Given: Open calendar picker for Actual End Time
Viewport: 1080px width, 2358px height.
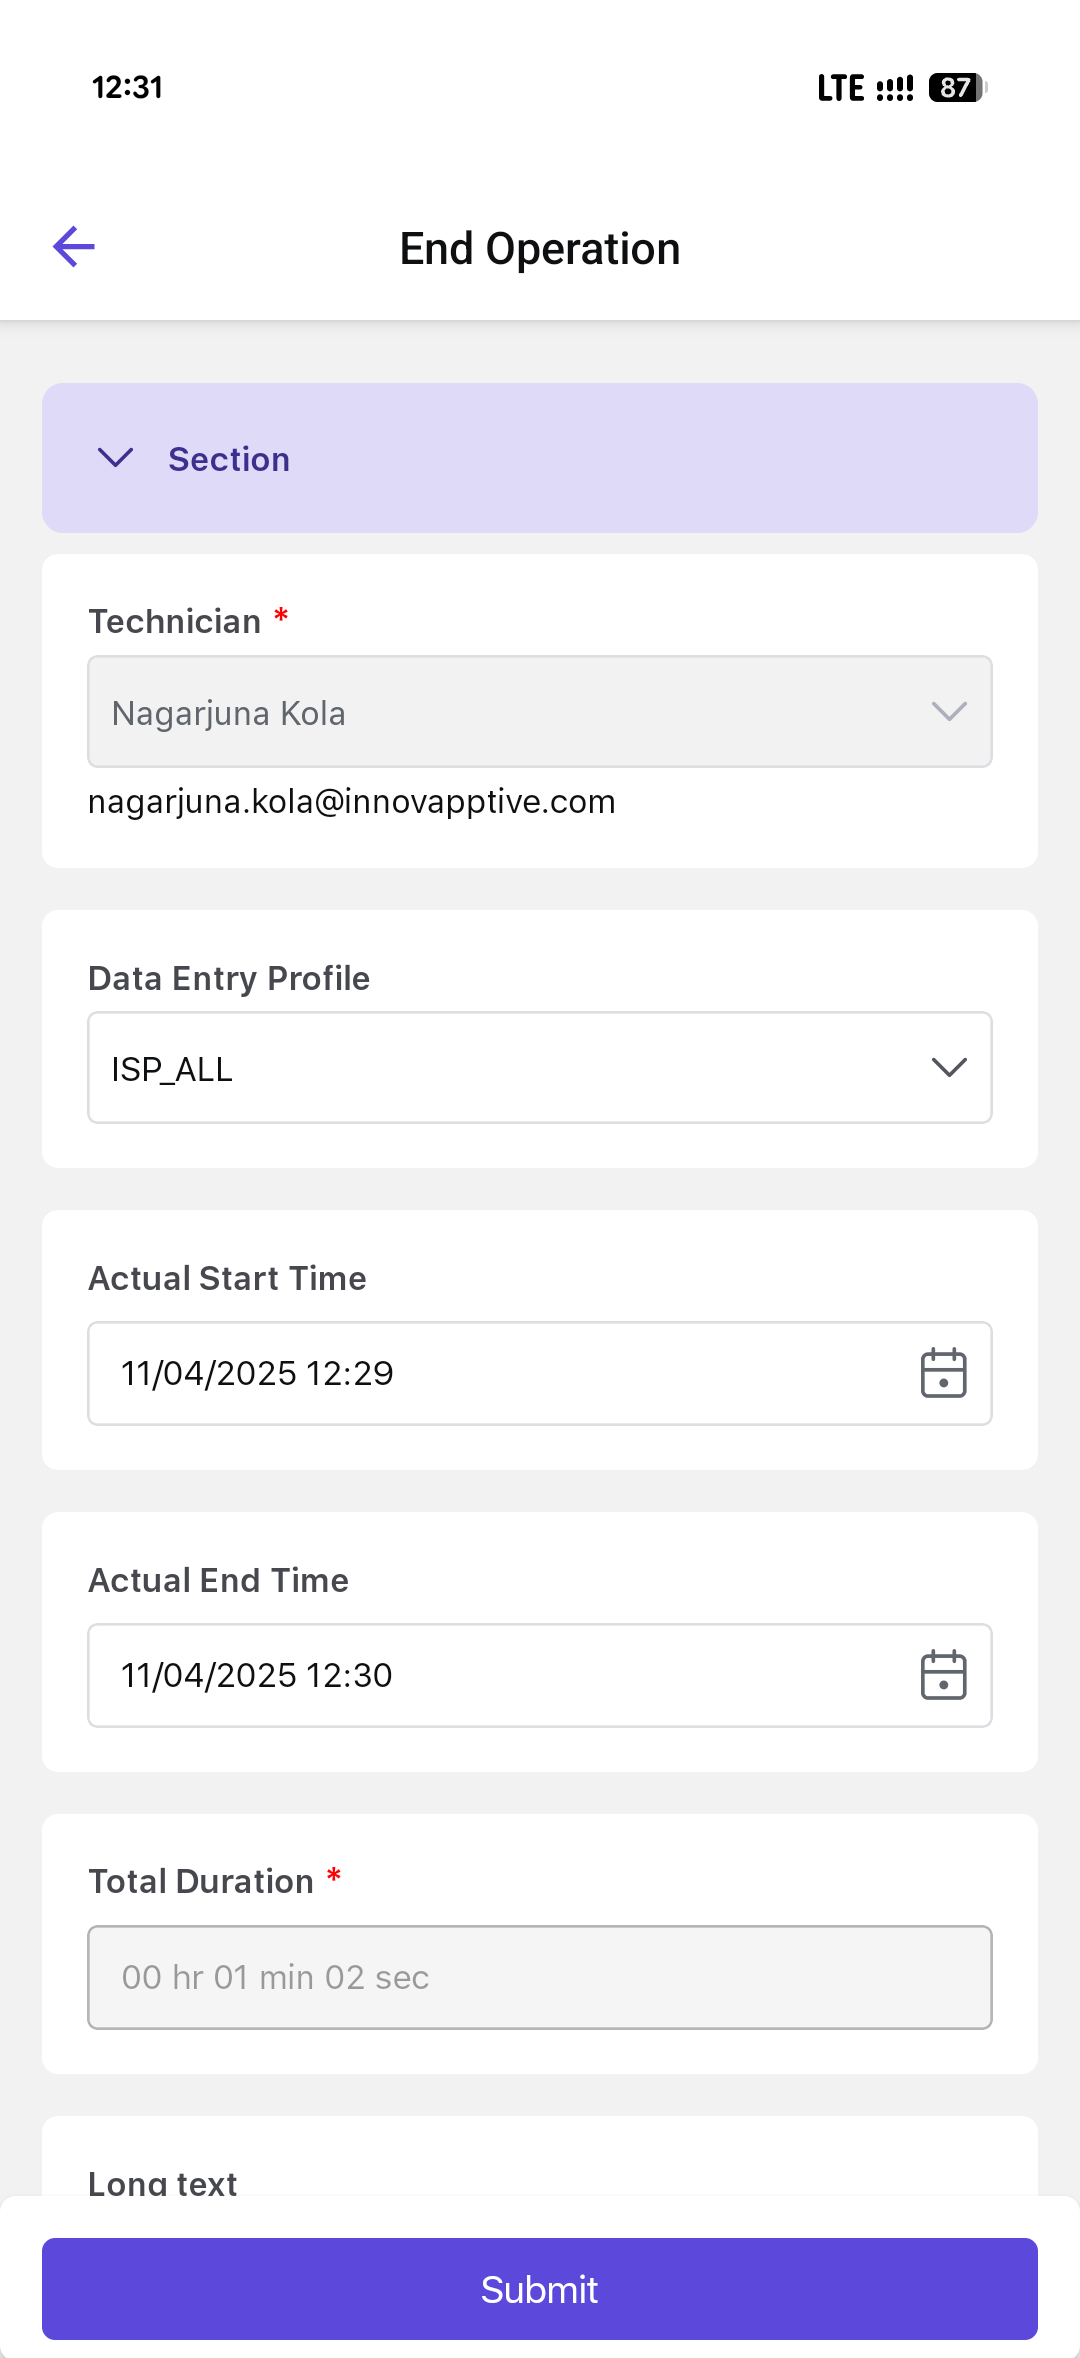Looking at the screenshot, I should pos(943,1675).
